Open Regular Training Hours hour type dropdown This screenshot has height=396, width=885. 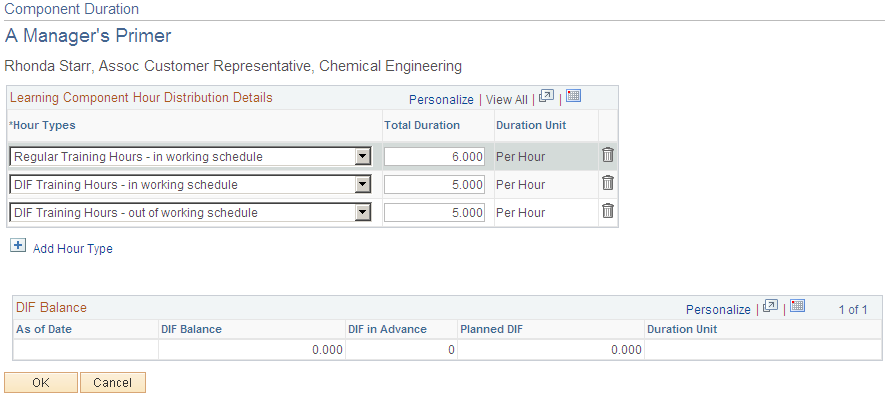tap(363, 157)
